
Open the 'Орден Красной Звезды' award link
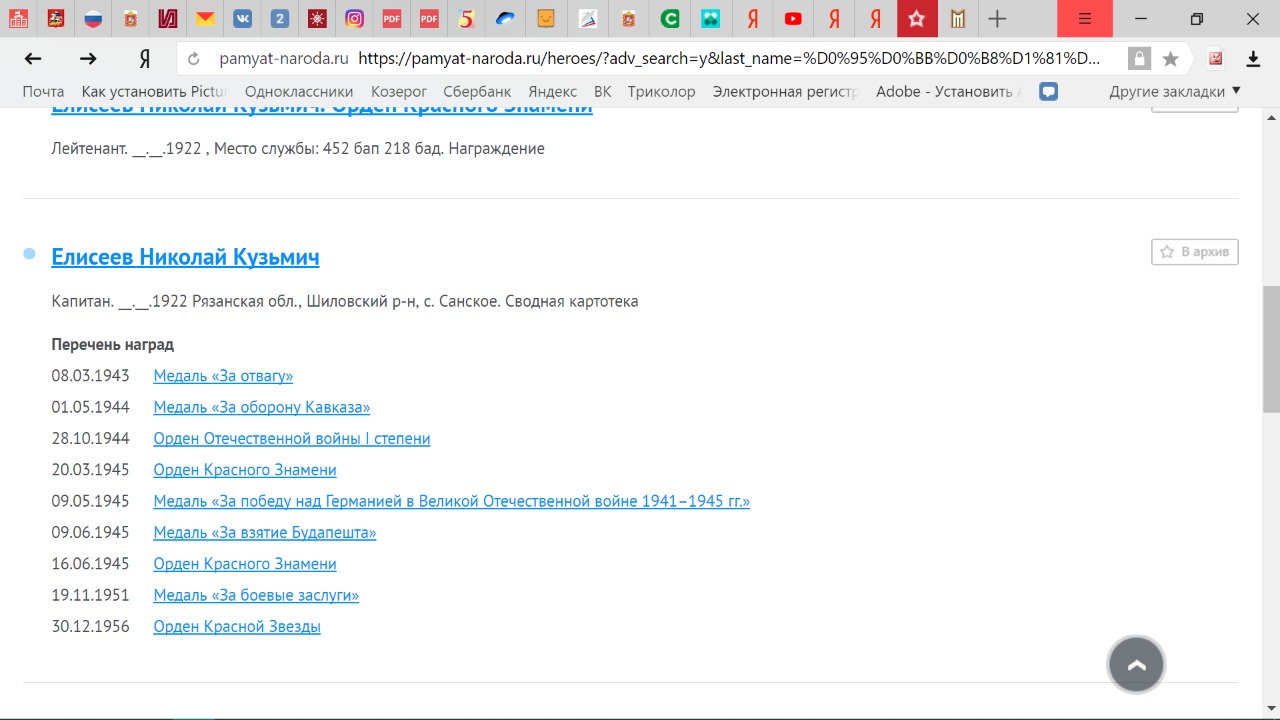pyautogui.click(x=237, y=627)
